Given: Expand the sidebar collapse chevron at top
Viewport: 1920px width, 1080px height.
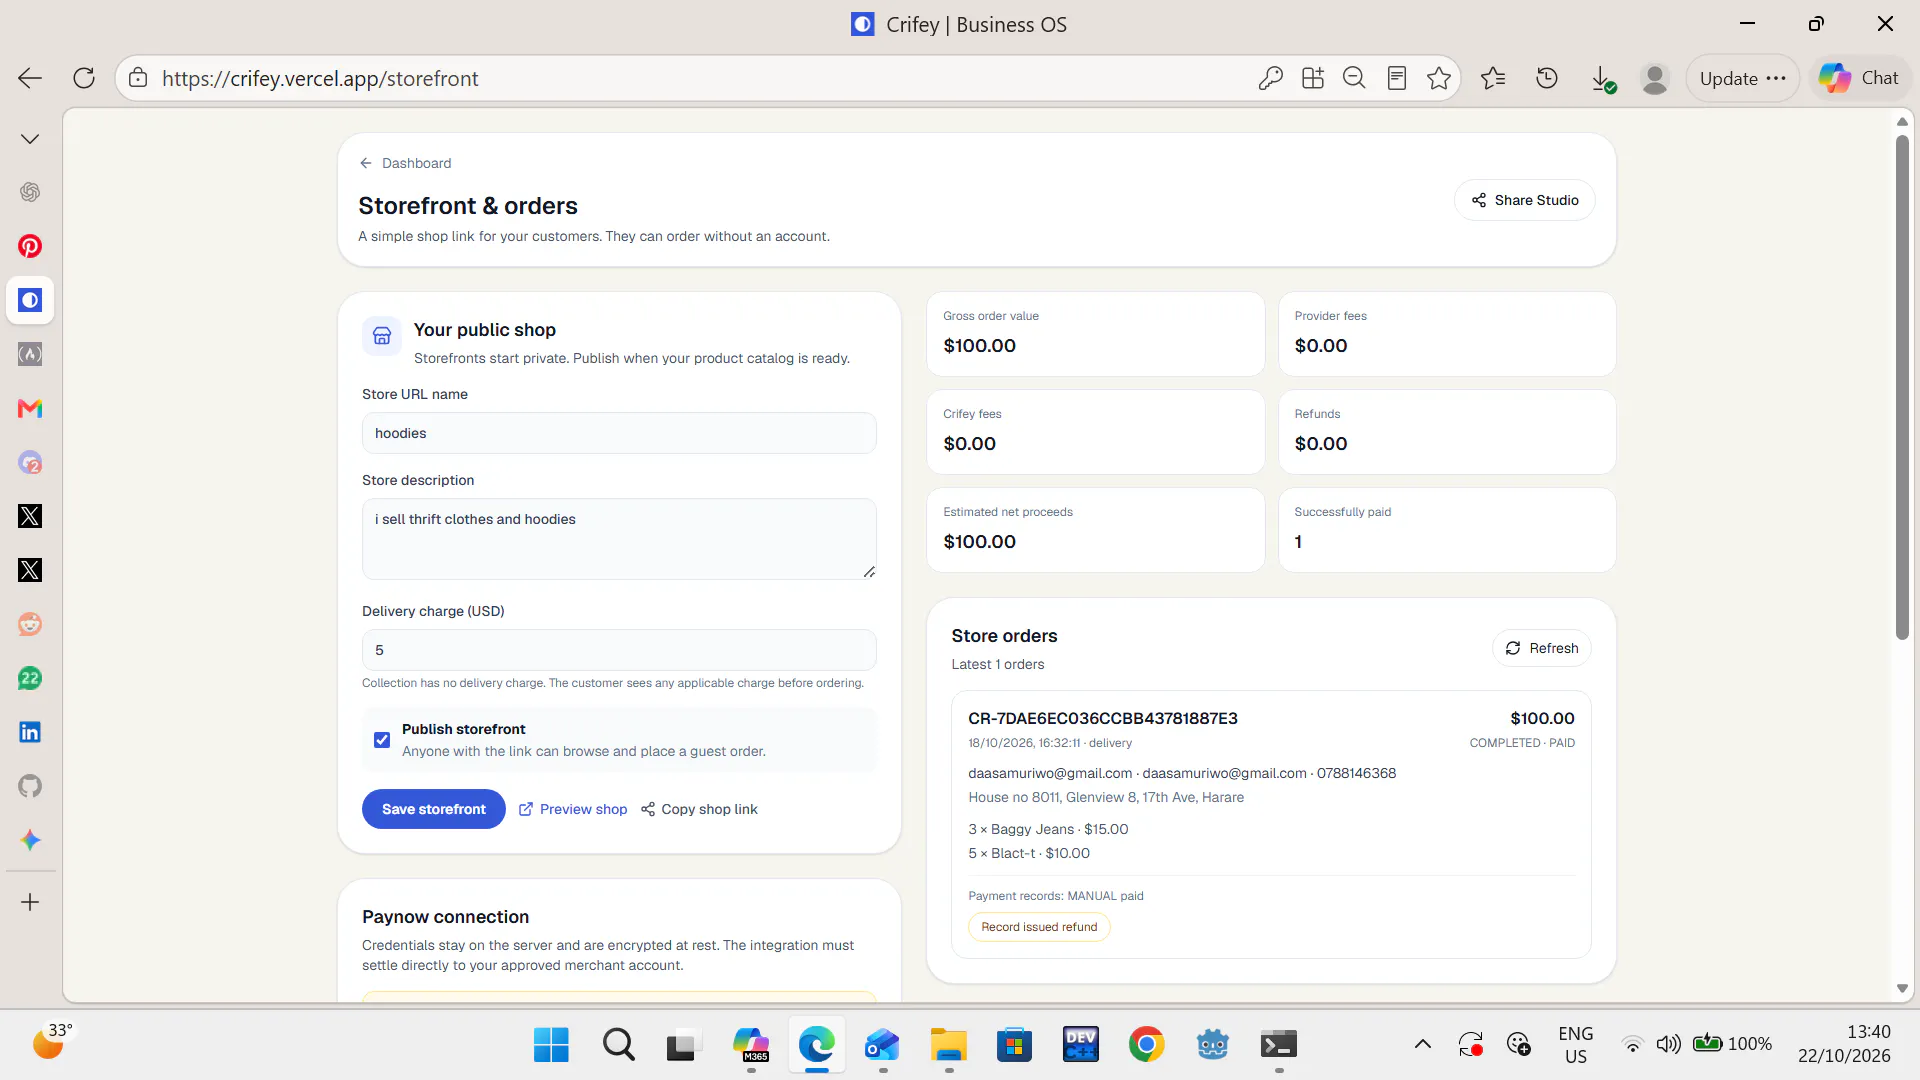Looking at the screenshot, I should coord(30,139).
